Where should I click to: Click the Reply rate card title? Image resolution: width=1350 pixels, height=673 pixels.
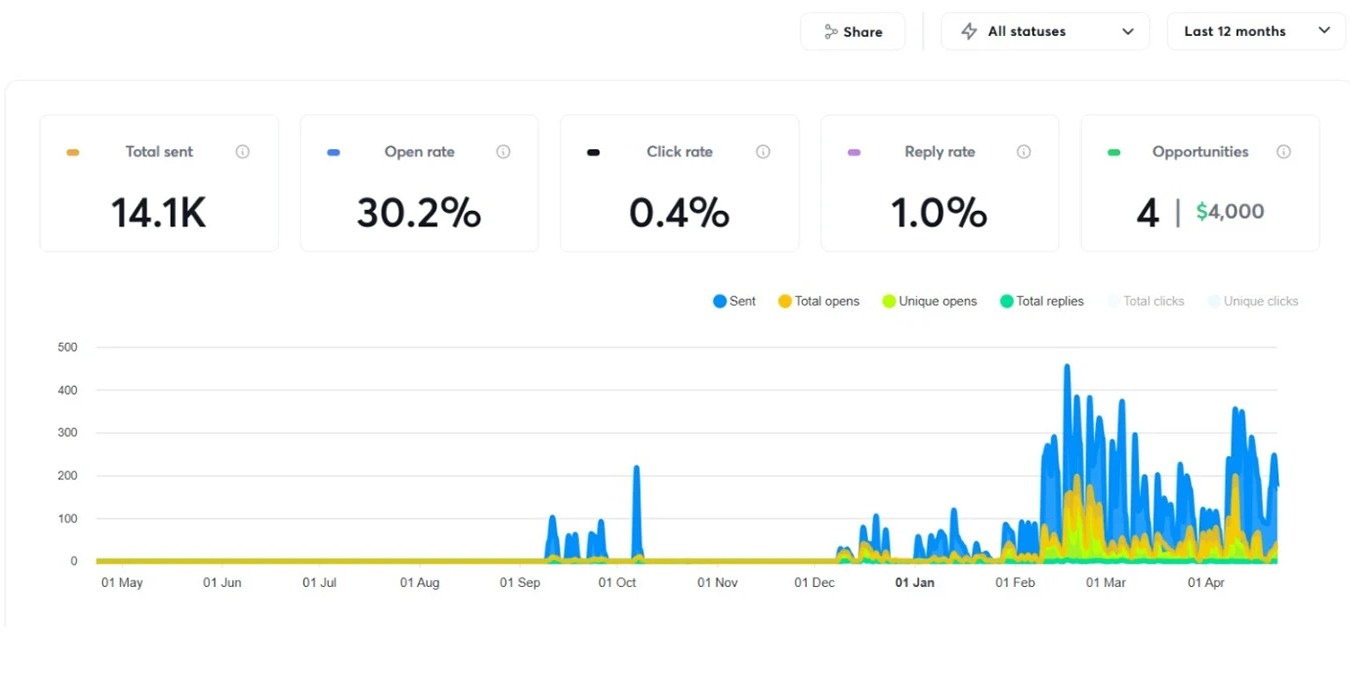(x=940, y=152)
